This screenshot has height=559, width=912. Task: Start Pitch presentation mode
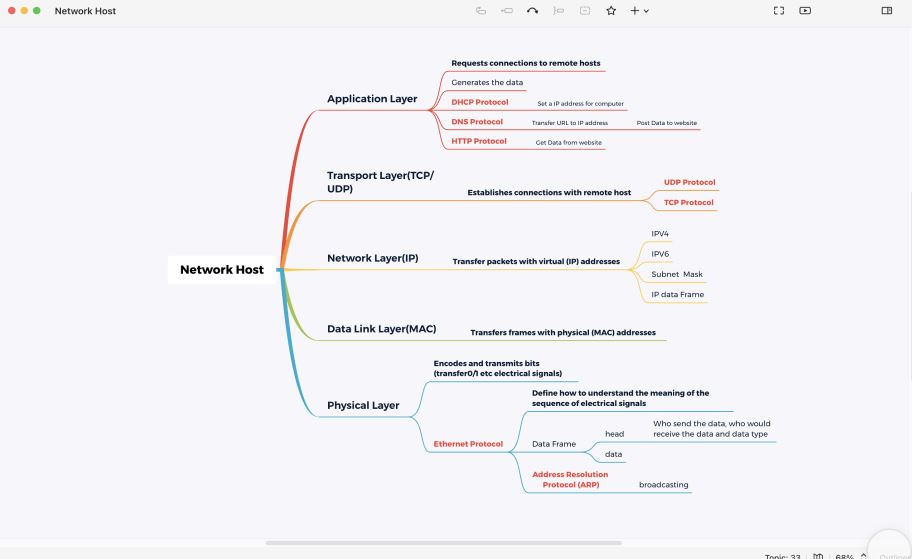805,11
